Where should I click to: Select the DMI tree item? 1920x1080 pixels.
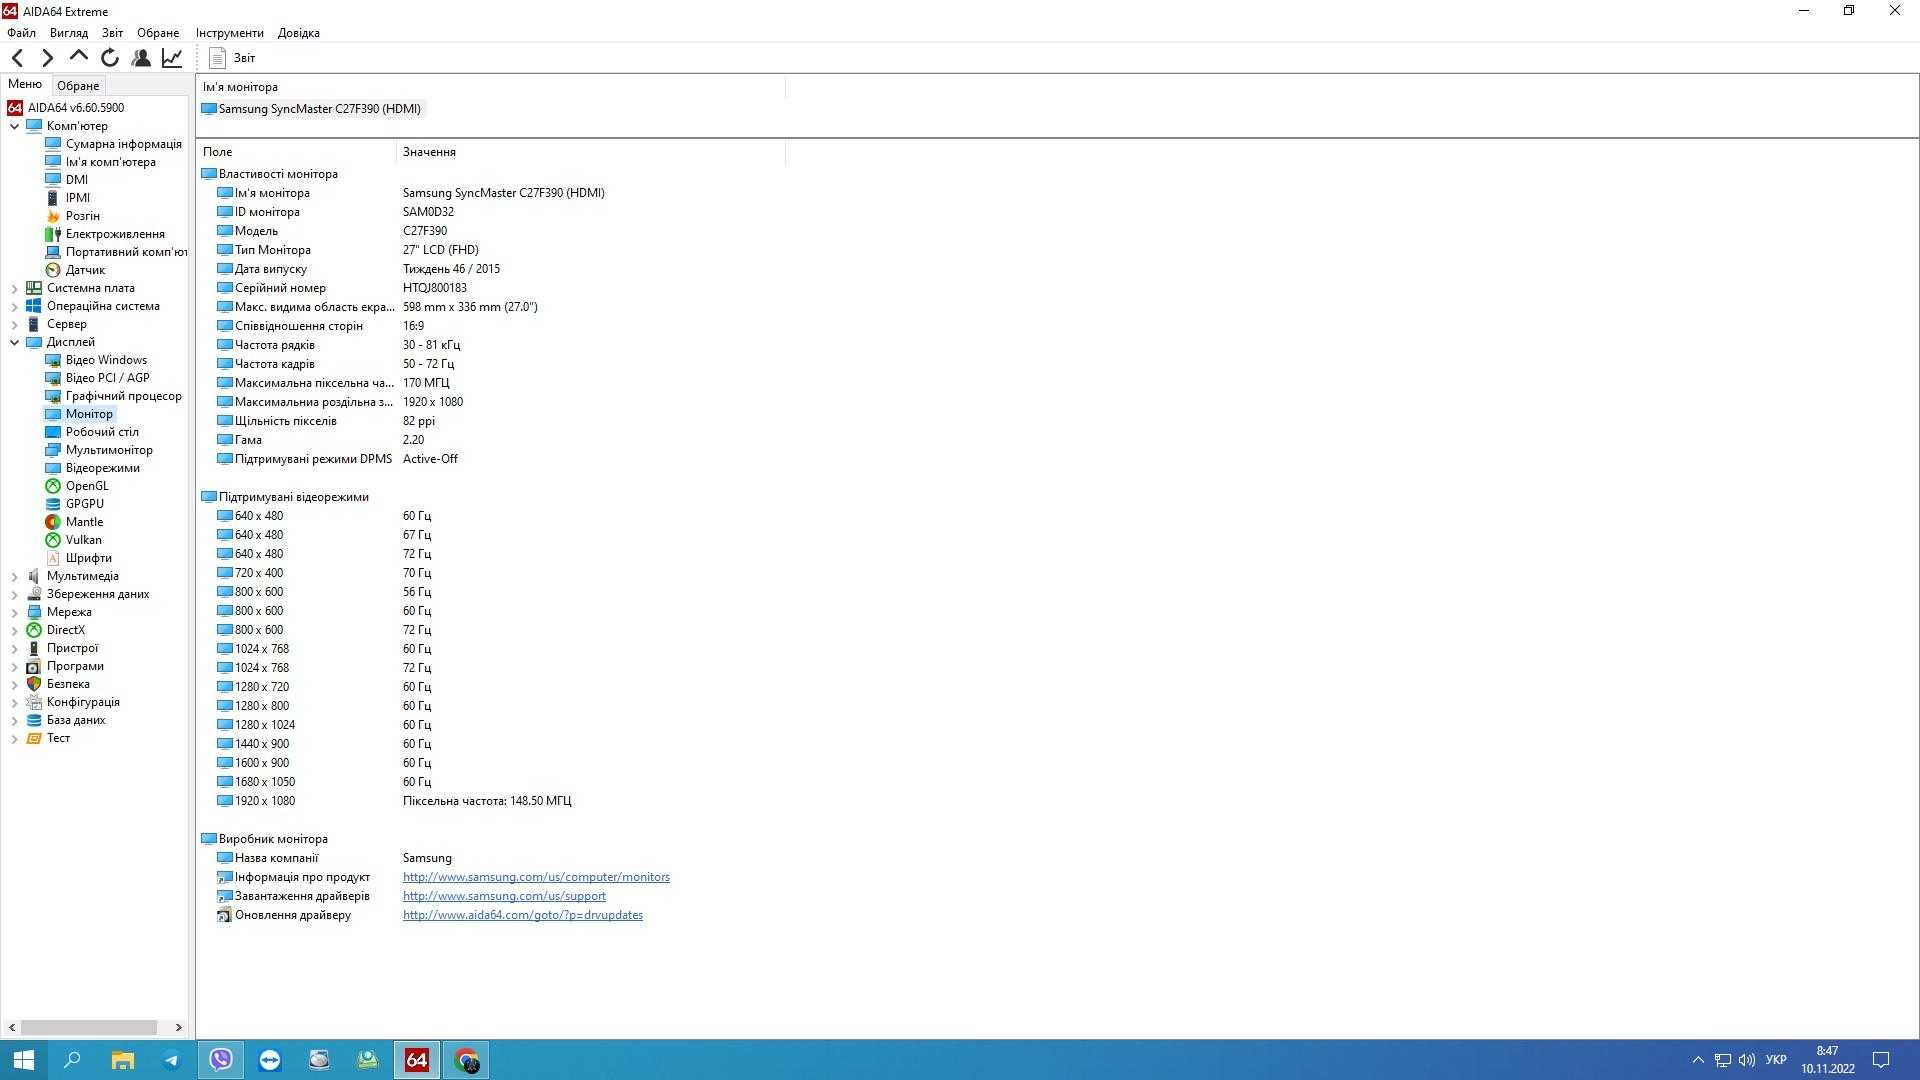pos(76,180)
